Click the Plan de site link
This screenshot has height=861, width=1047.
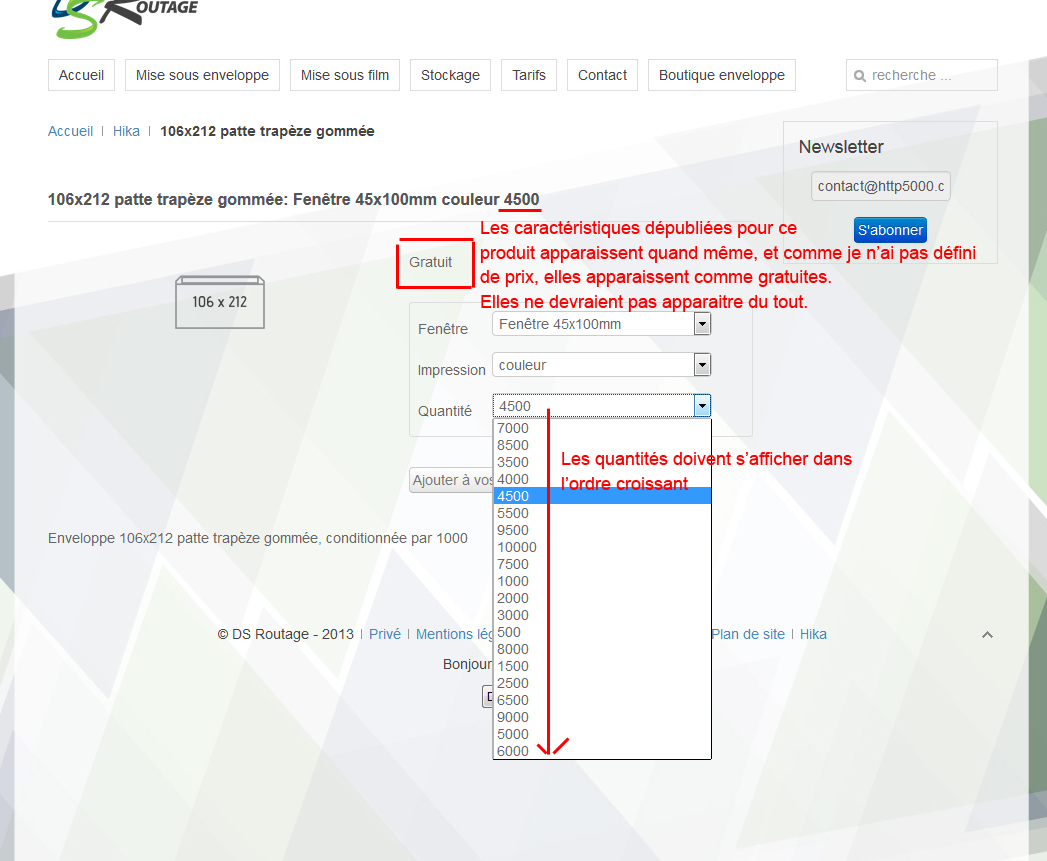(x=748, y=635)
